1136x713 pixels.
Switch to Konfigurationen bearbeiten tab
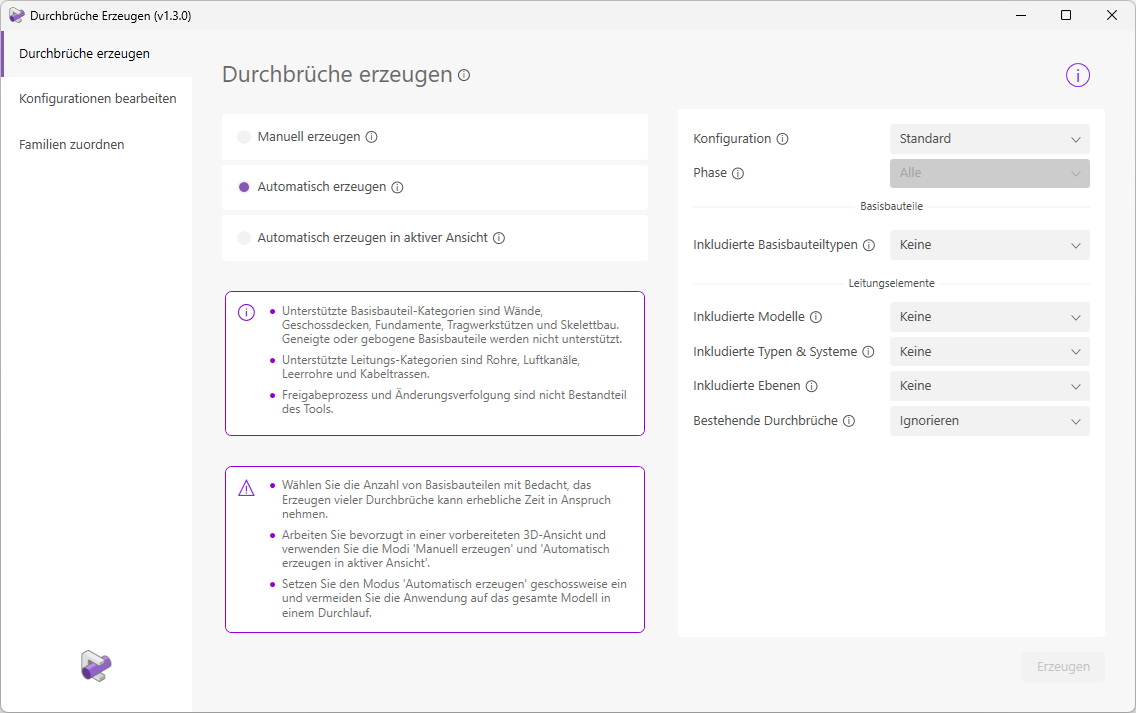click(98, 99)
